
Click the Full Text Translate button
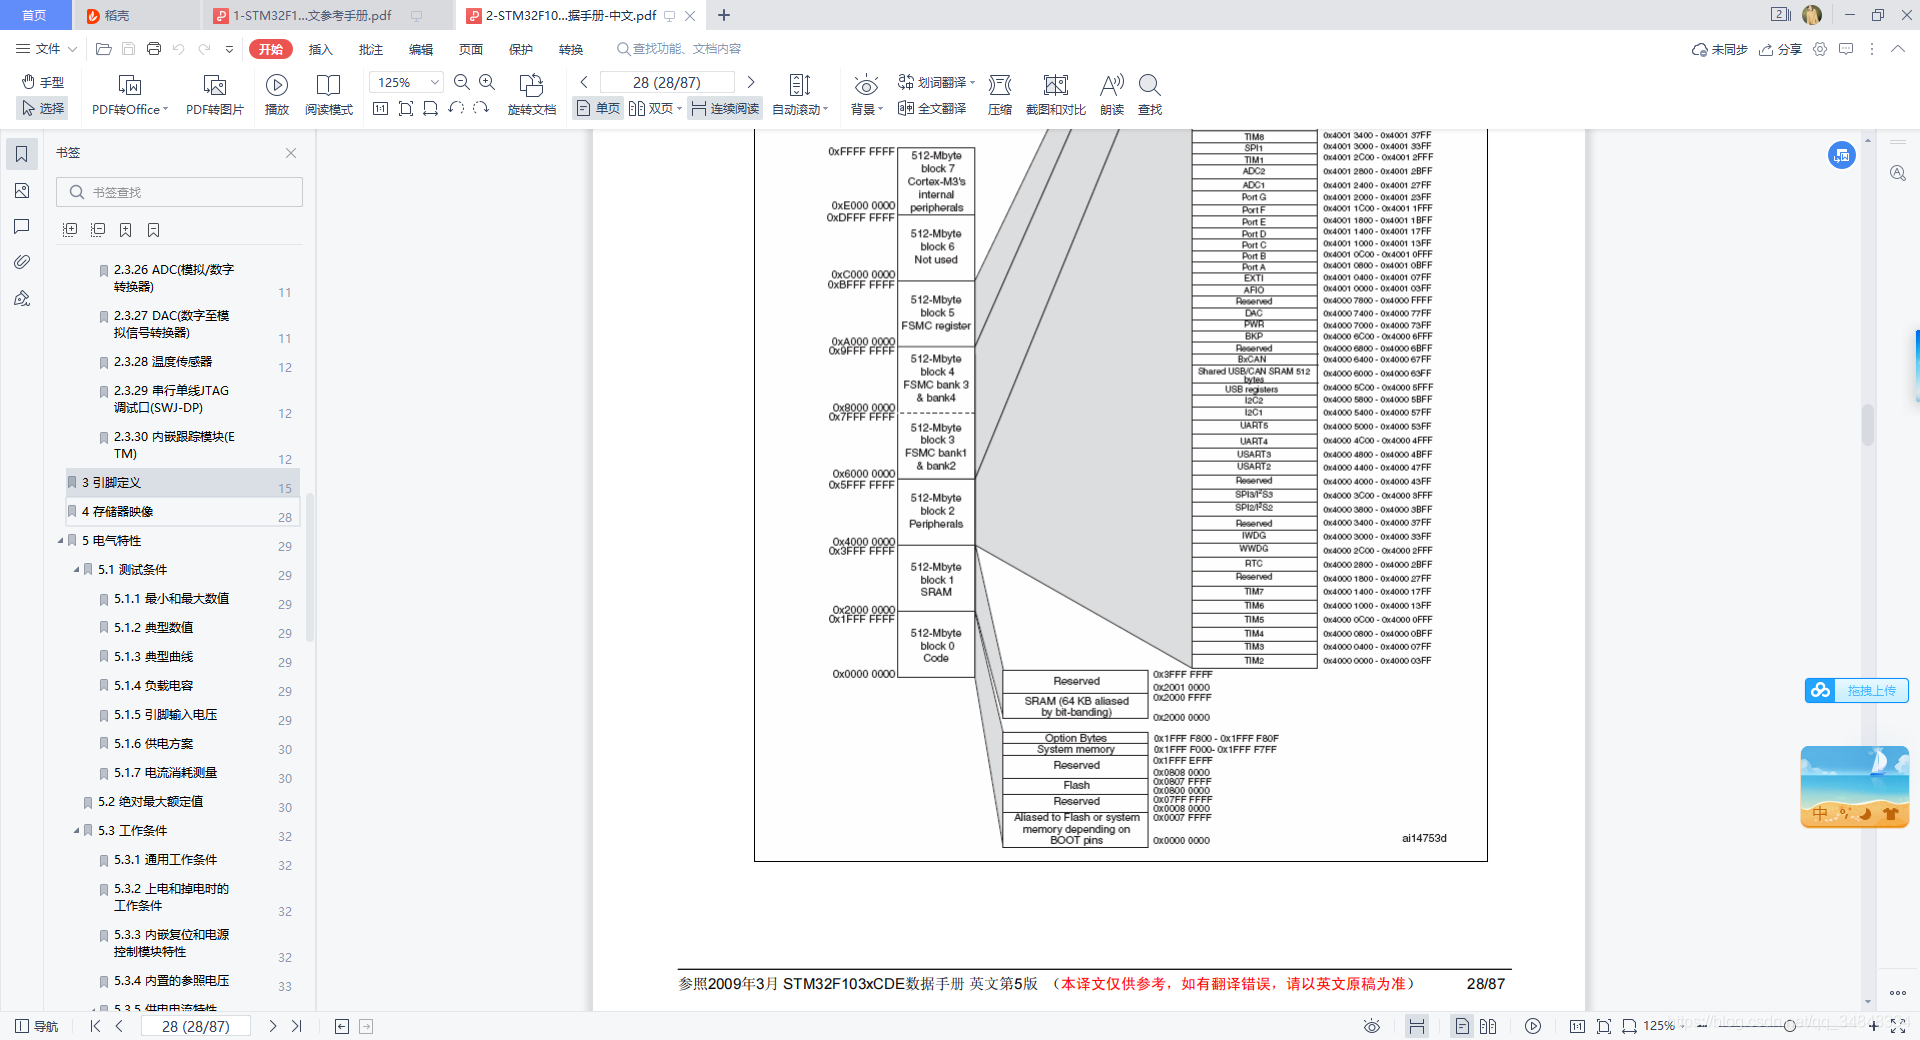coord(932,108)
